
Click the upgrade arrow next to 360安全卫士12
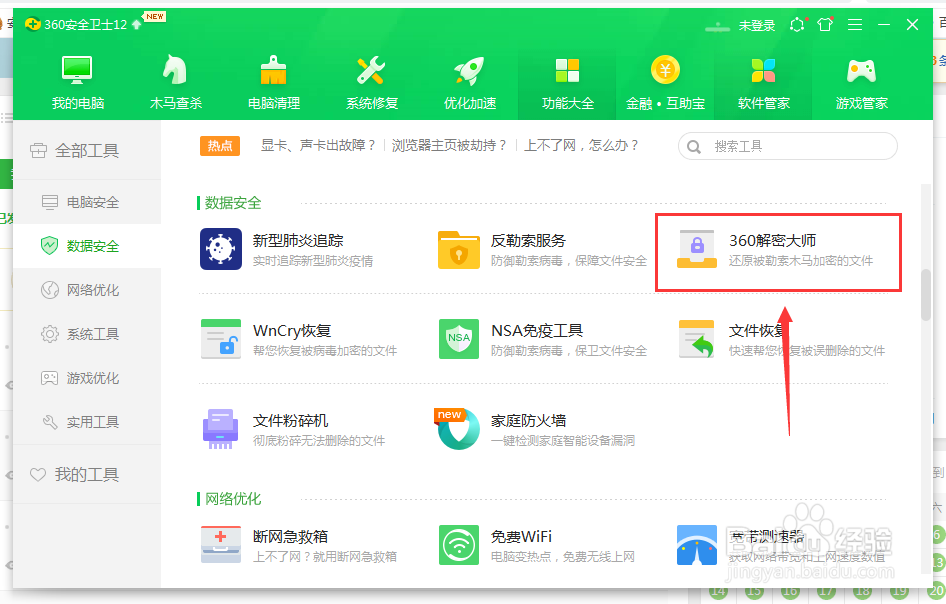point(136,24)
